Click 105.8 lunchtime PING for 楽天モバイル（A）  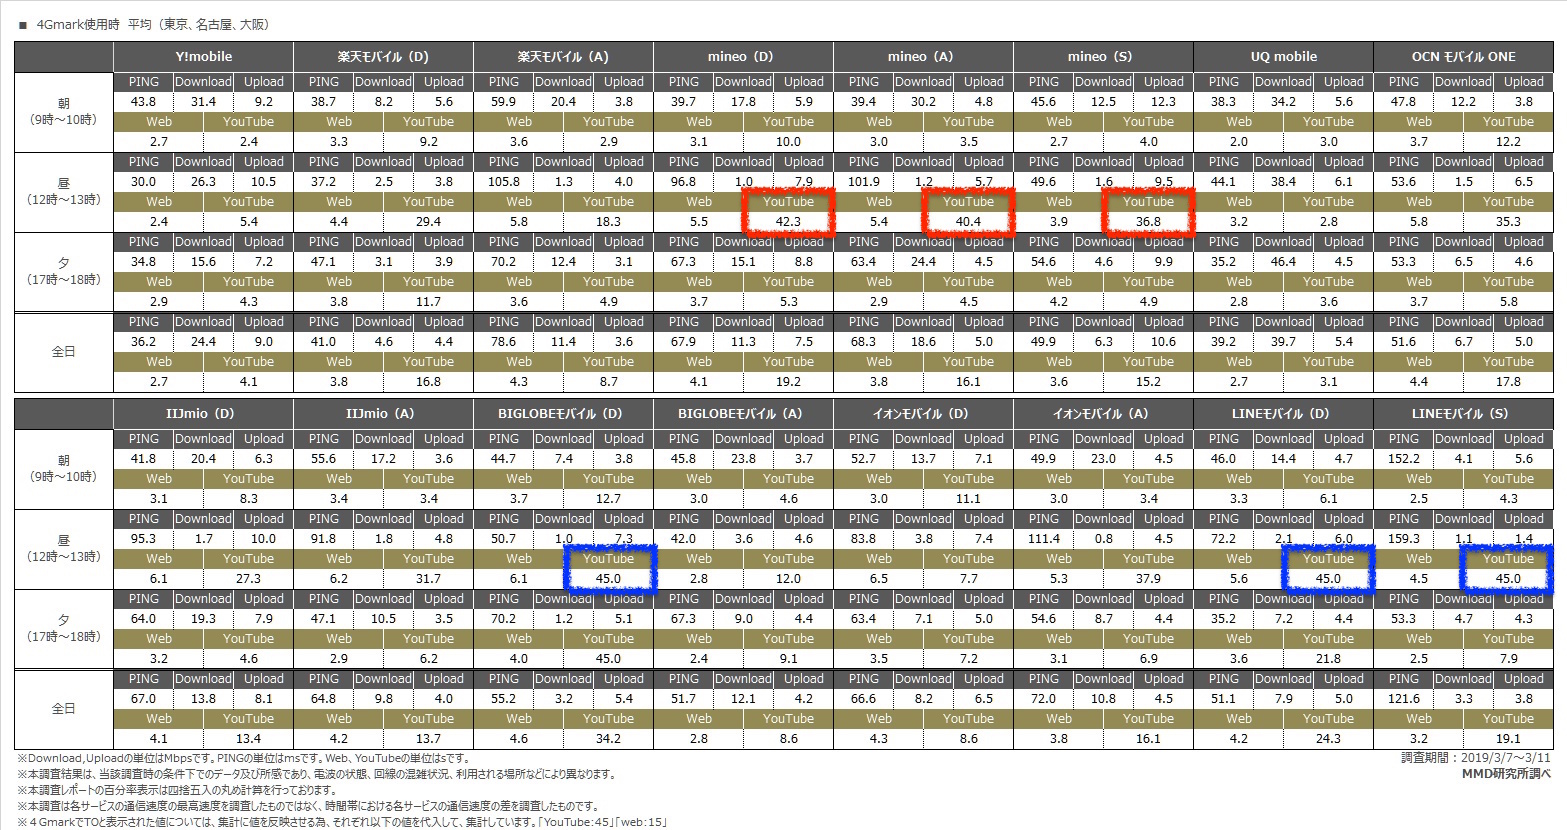point(503,182)
